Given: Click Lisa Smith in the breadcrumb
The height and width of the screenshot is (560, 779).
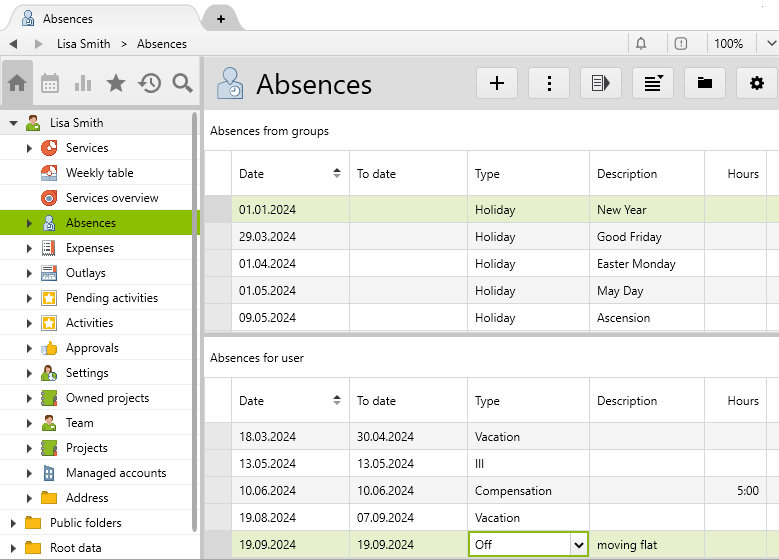Looking at the screenshot, I should [x=84, y=44].
